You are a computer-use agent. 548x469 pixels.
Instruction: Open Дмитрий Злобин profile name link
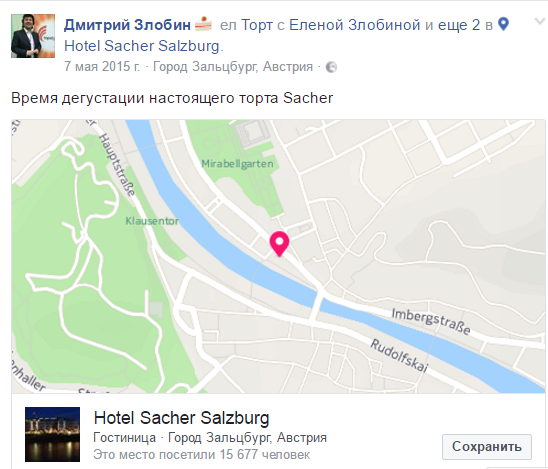click(127, 24)
